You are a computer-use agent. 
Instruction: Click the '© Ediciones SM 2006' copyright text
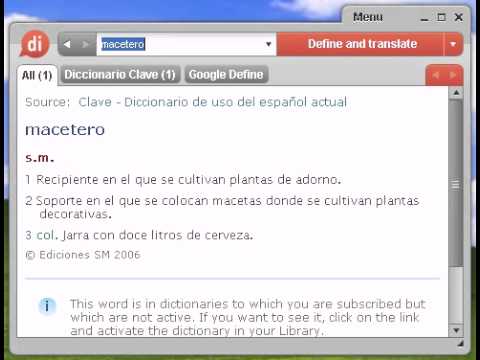(x=83, y=255)
